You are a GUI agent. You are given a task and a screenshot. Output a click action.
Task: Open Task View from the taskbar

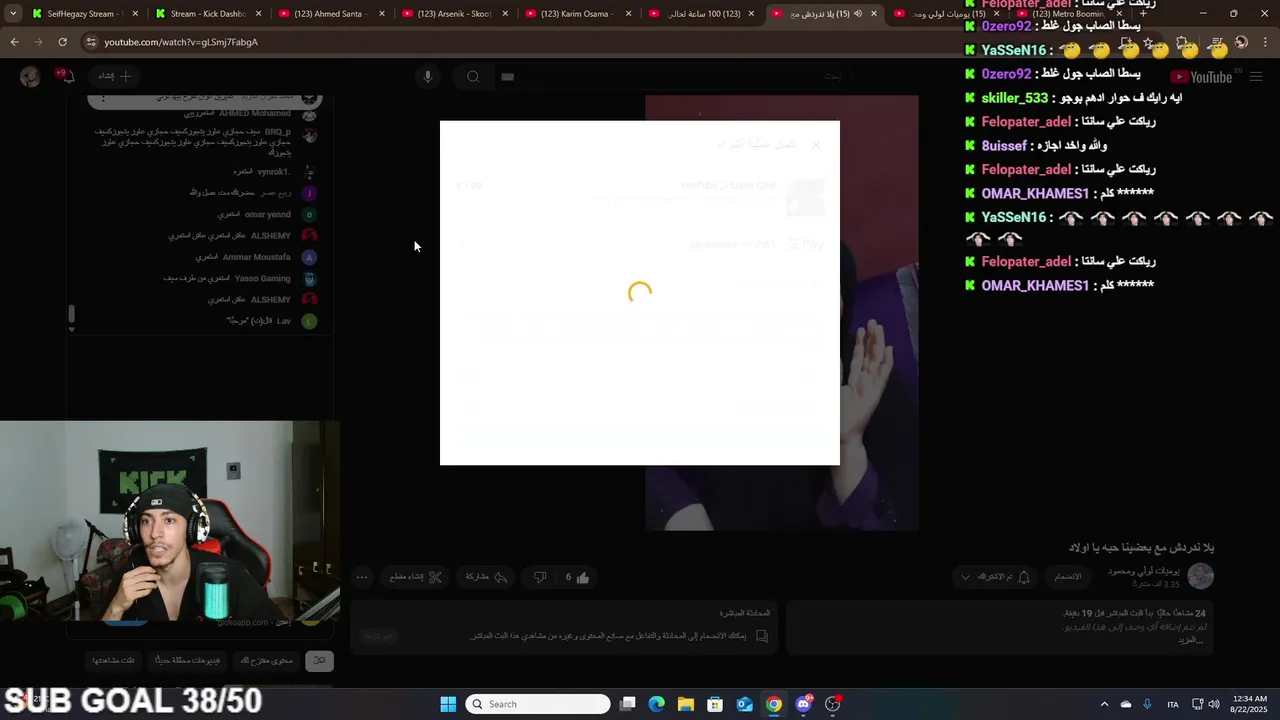(x=628, y=704)
